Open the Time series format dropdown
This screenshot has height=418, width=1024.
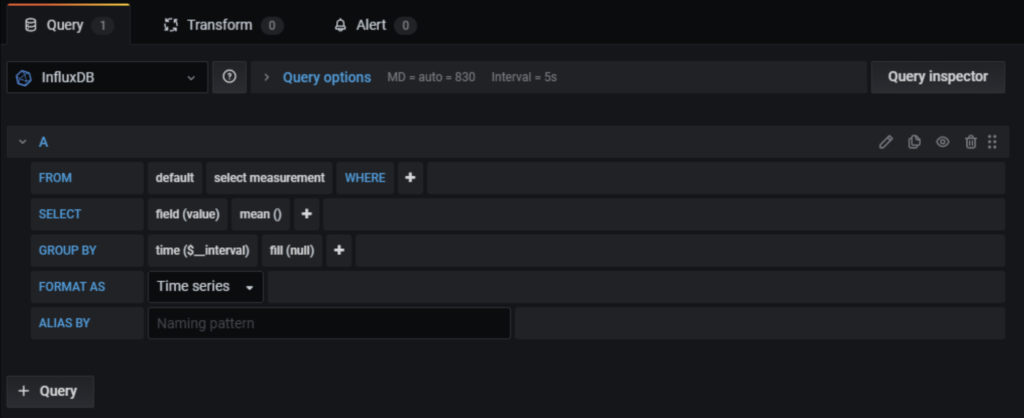tap(206, 287)
